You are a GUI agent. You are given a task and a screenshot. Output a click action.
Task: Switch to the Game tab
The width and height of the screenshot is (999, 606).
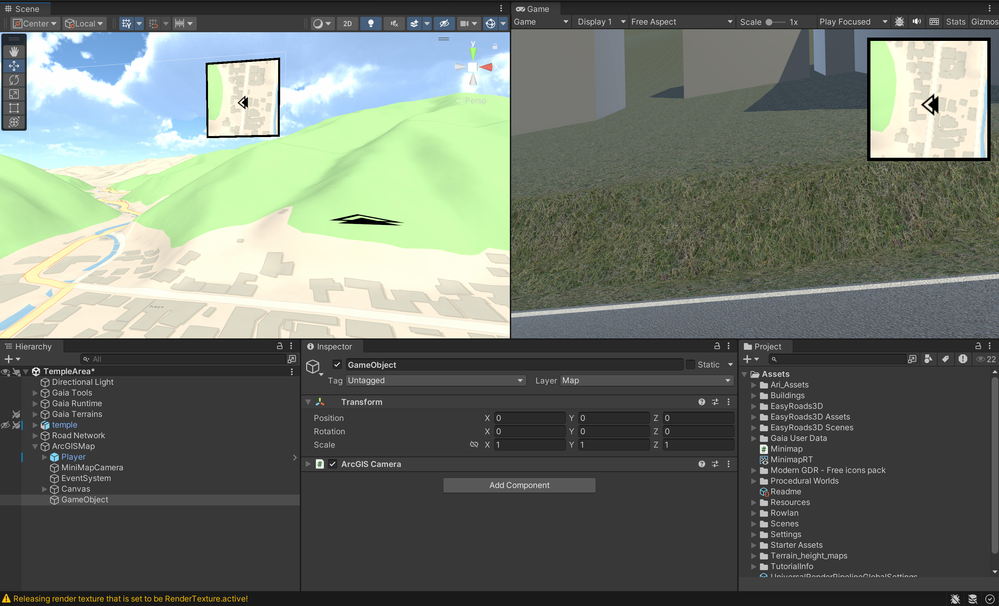(x=533, y=9)
